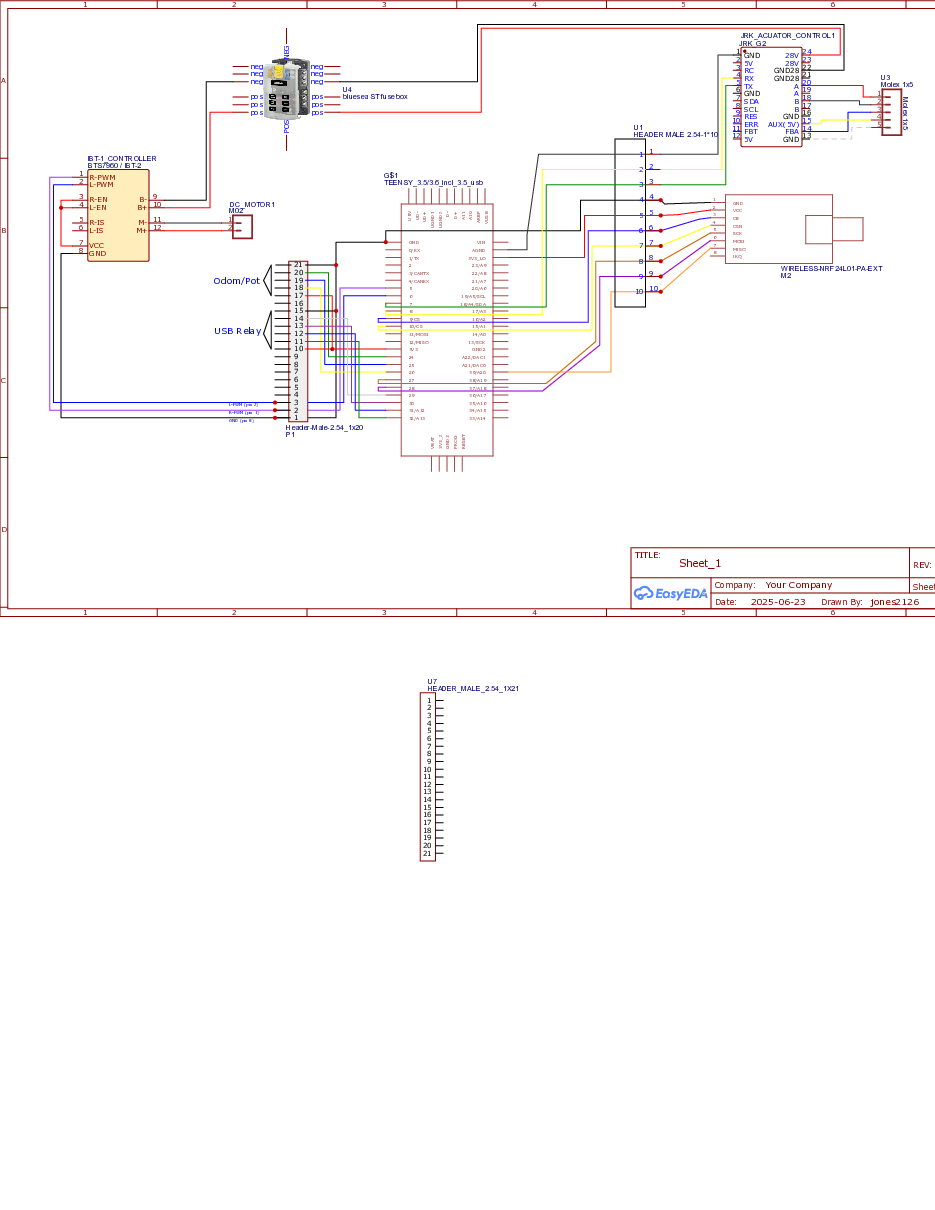The width and height of the screenshot is (935, 1210).
Task: Click the Your Company field
Action: pos(798,585)
